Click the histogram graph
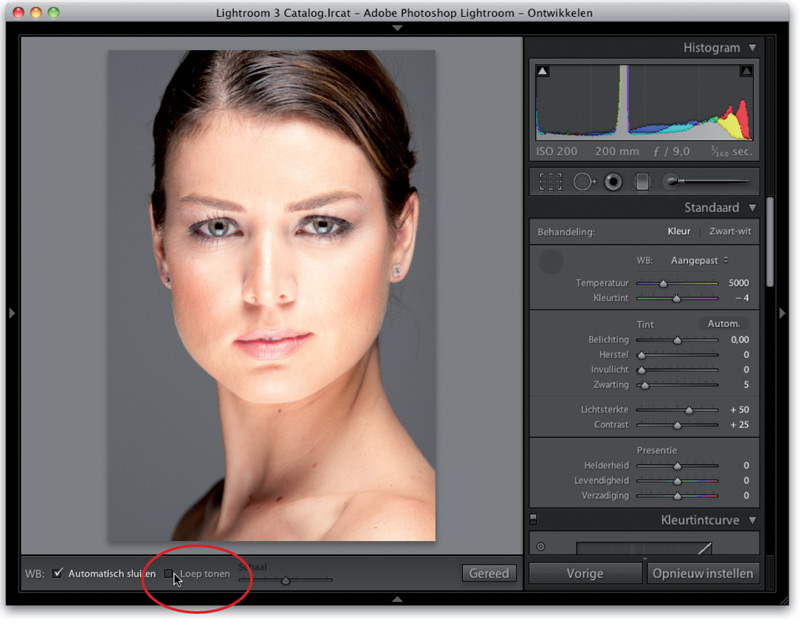Image resolution: width=800 pixels, height=626 pixels. tap(644, 102)
